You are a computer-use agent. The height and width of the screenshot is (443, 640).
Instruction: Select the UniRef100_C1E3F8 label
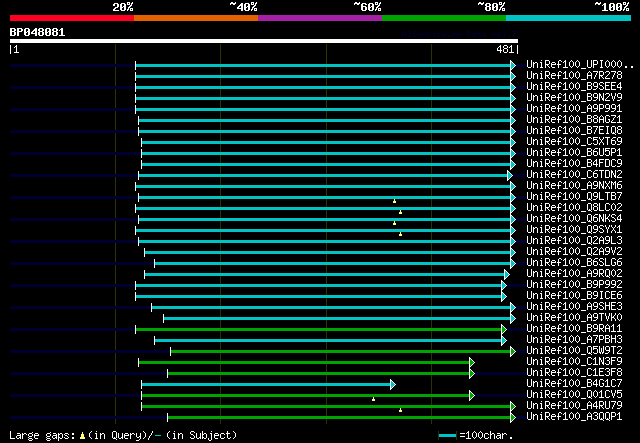[x=574, y=373]
